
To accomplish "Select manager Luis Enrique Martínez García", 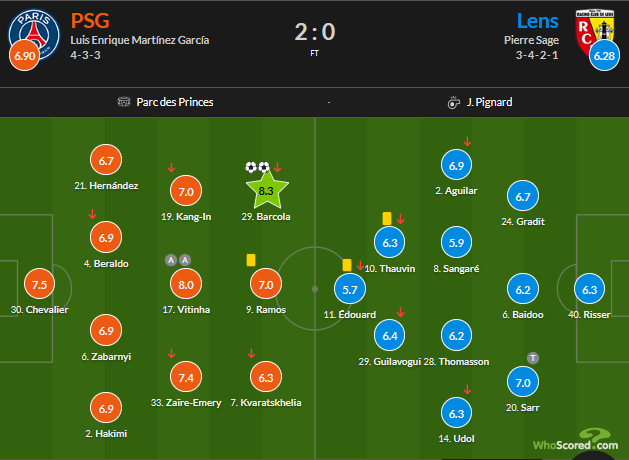I will click(x=139, y=40).
